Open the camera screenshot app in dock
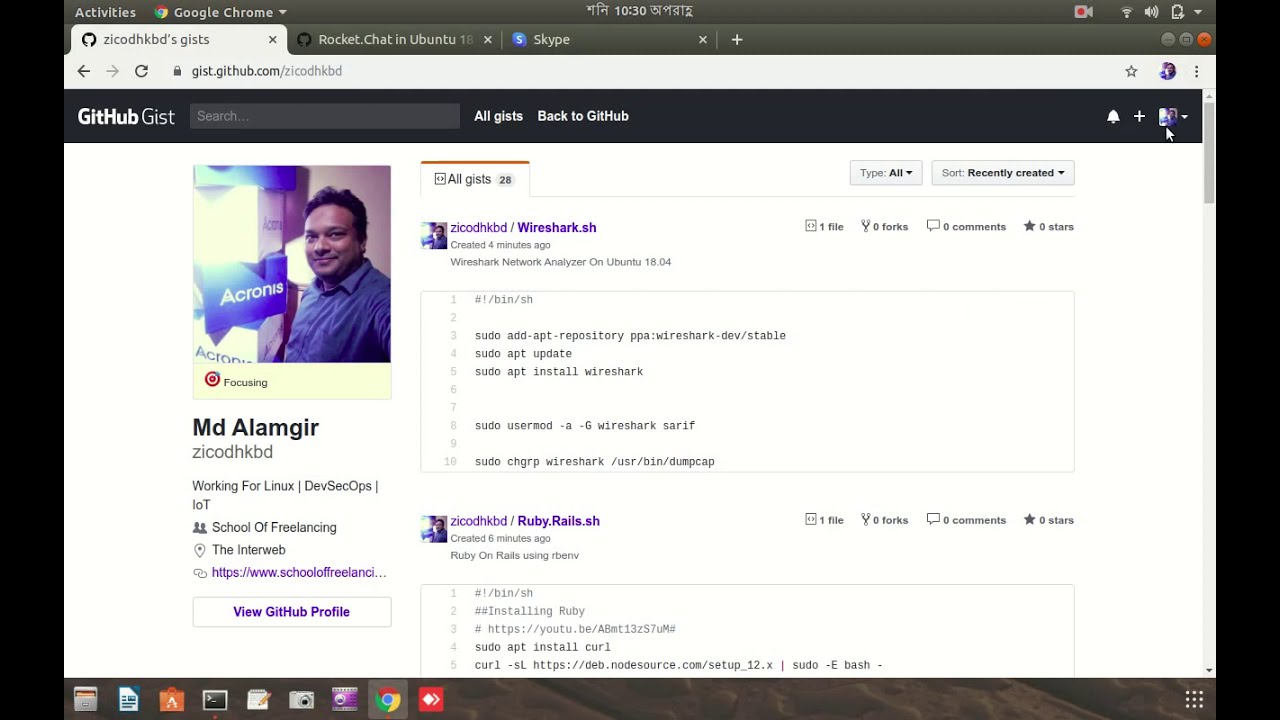1280x720 pixels. point(301,700)
